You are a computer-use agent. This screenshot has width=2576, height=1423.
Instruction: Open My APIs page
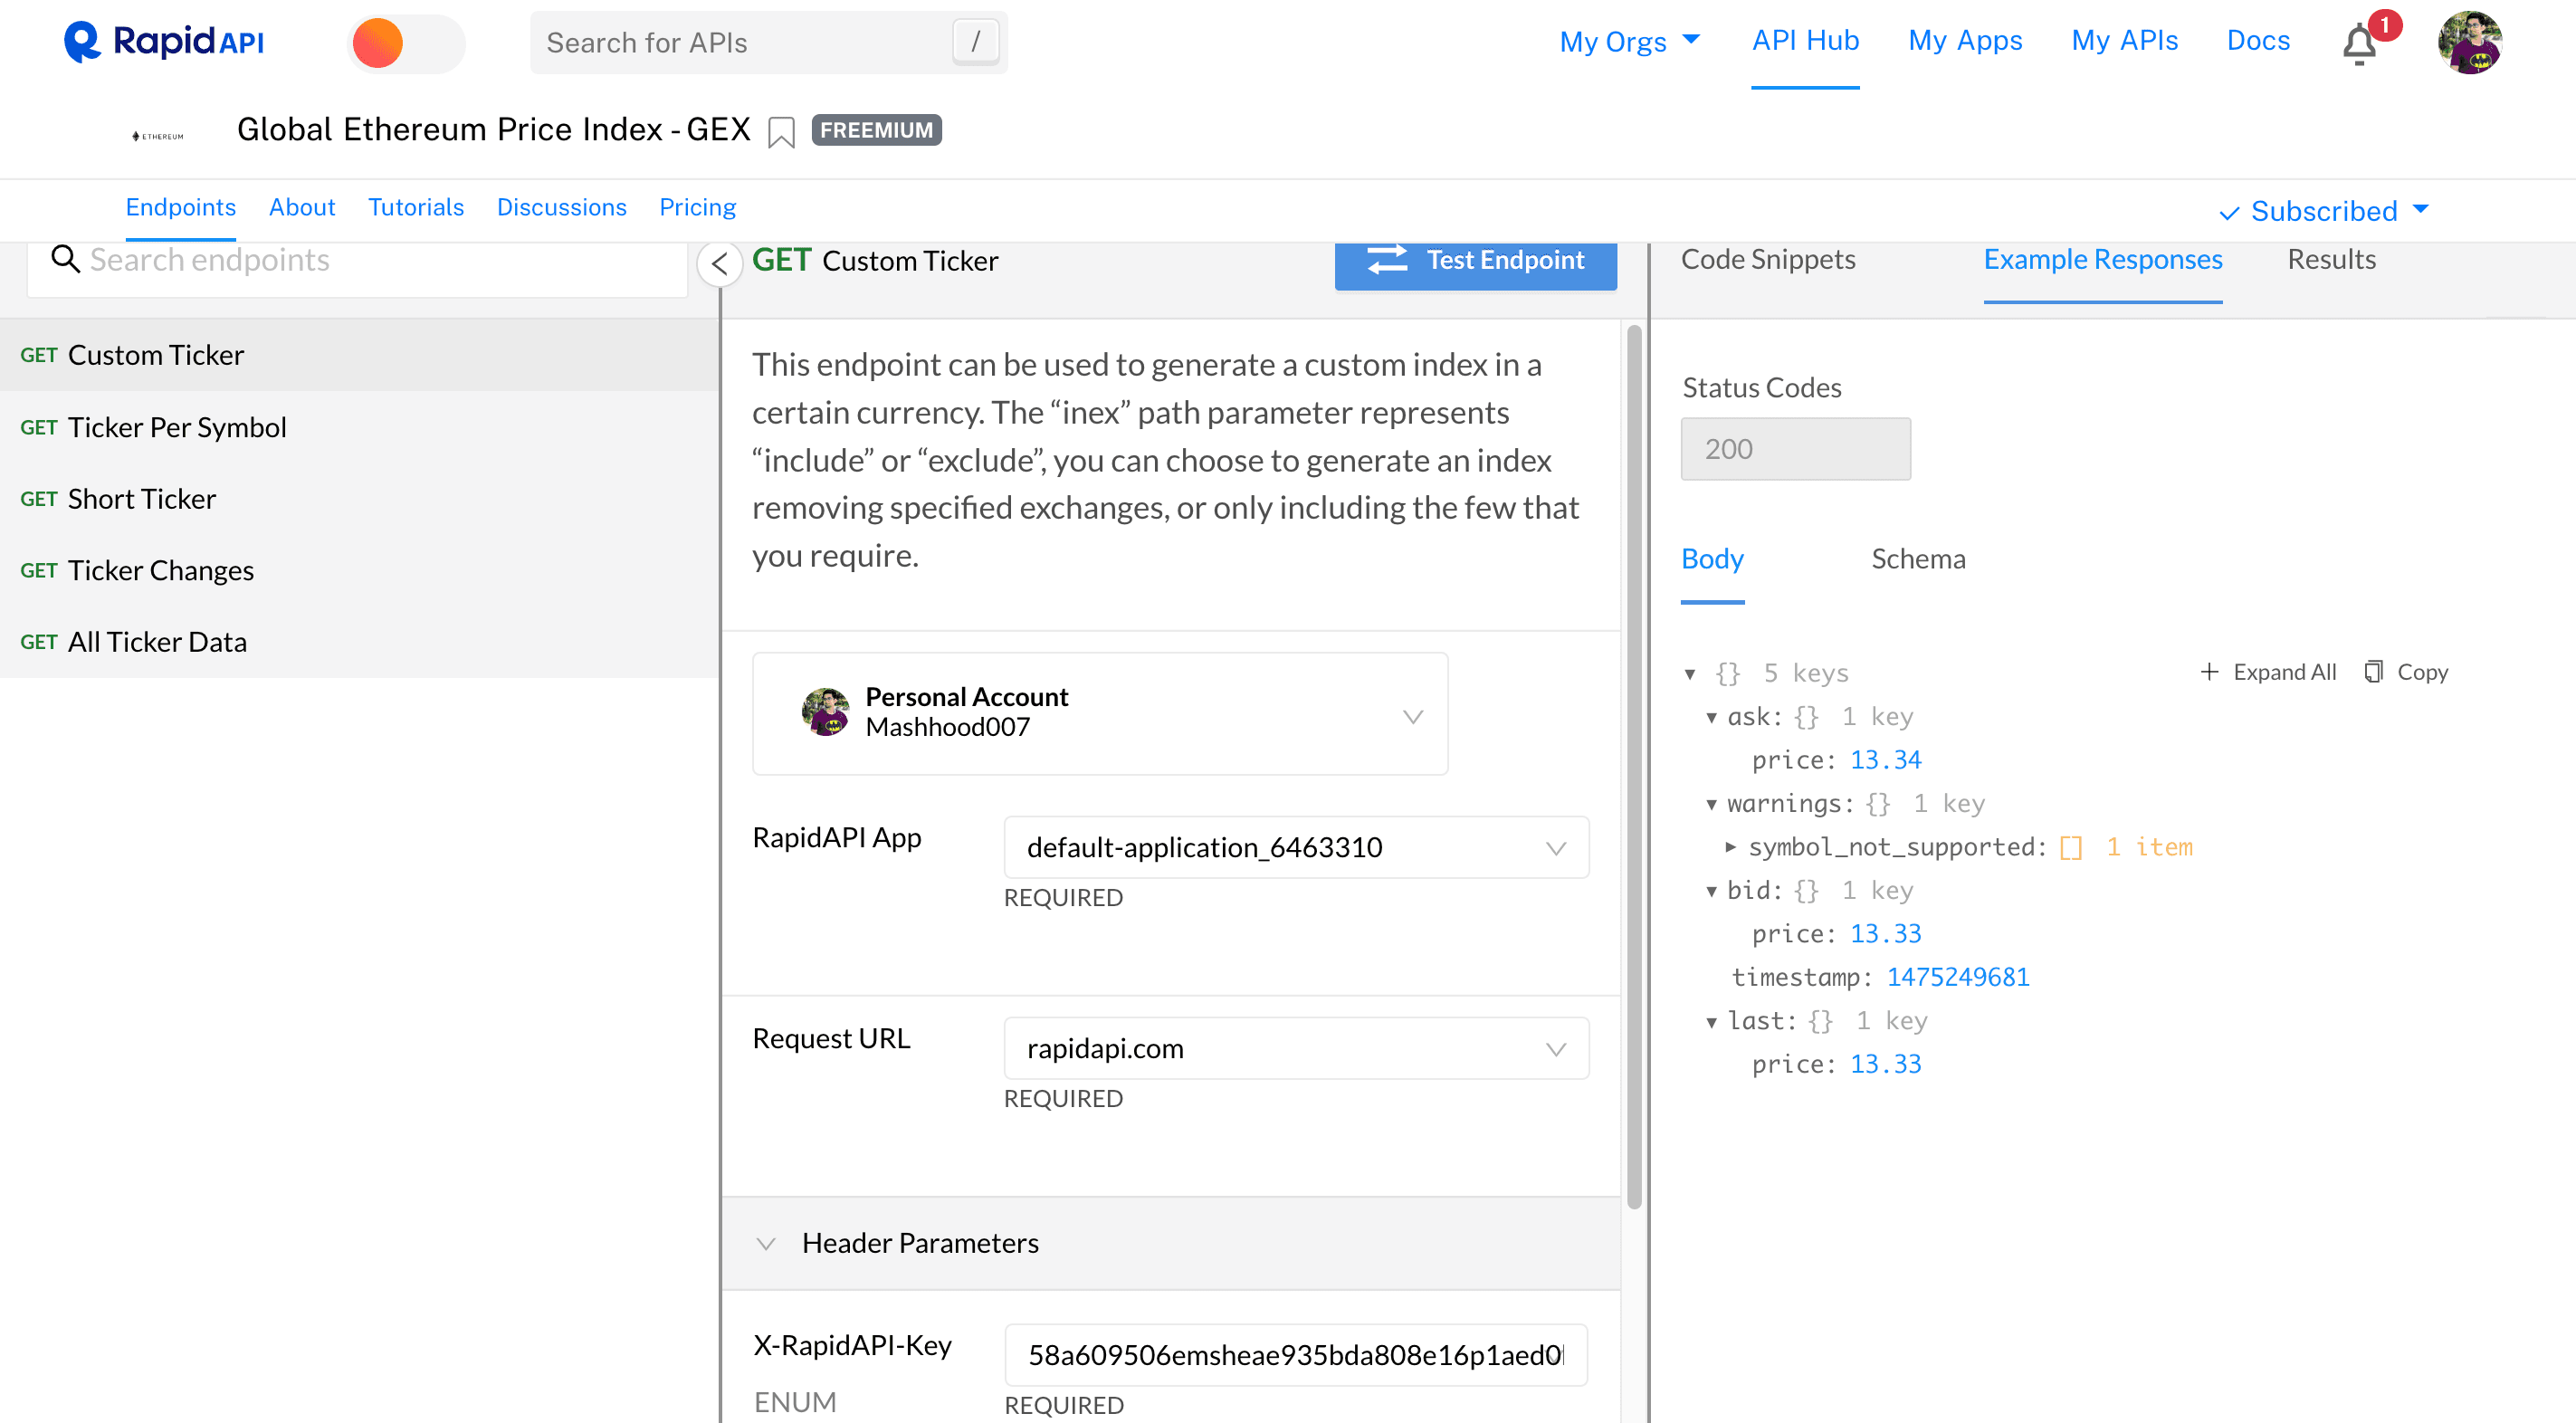[2124, 40]
